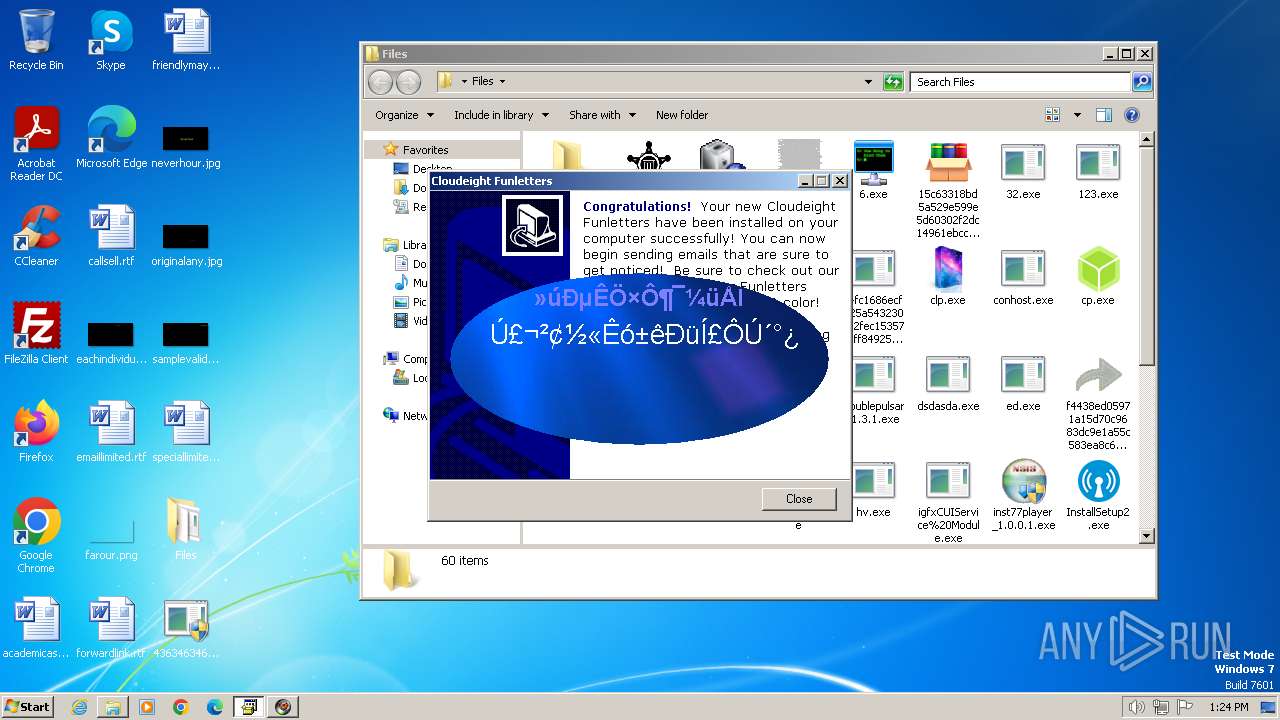Image resolution: width=1280 pixels, height=720 pixels.
Task: Select hv.exe in the Files window
Action: click(873, 488)
